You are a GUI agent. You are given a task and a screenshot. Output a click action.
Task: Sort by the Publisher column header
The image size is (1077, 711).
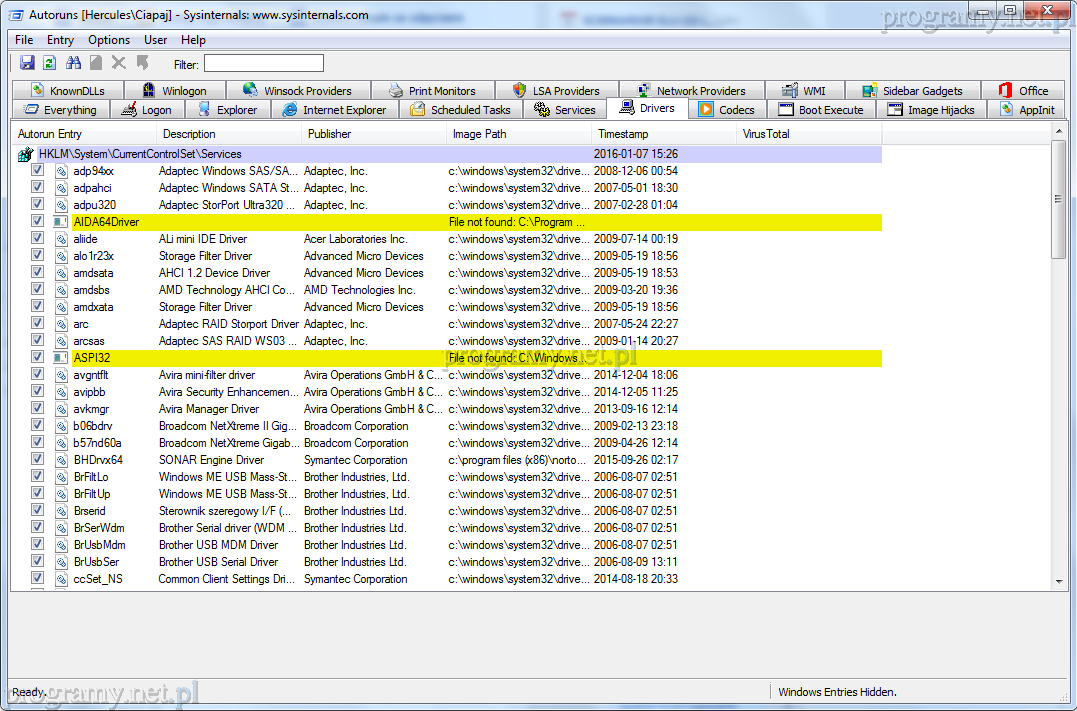[330, 134]
